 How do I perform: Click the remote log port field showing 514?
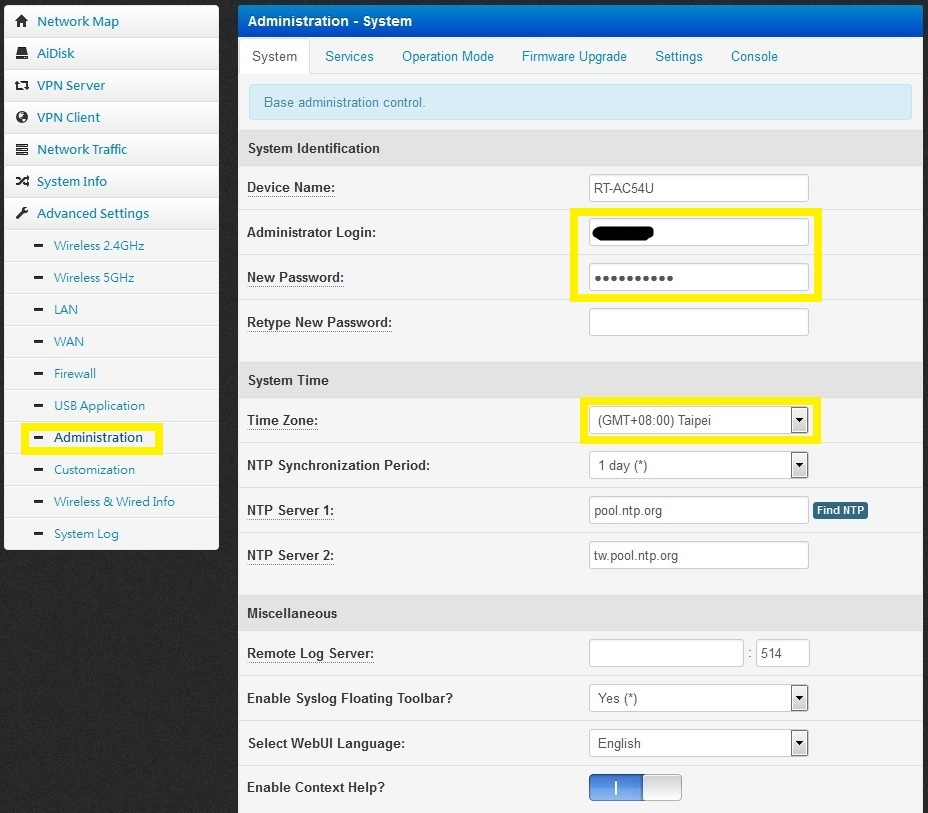pos(782,653)
